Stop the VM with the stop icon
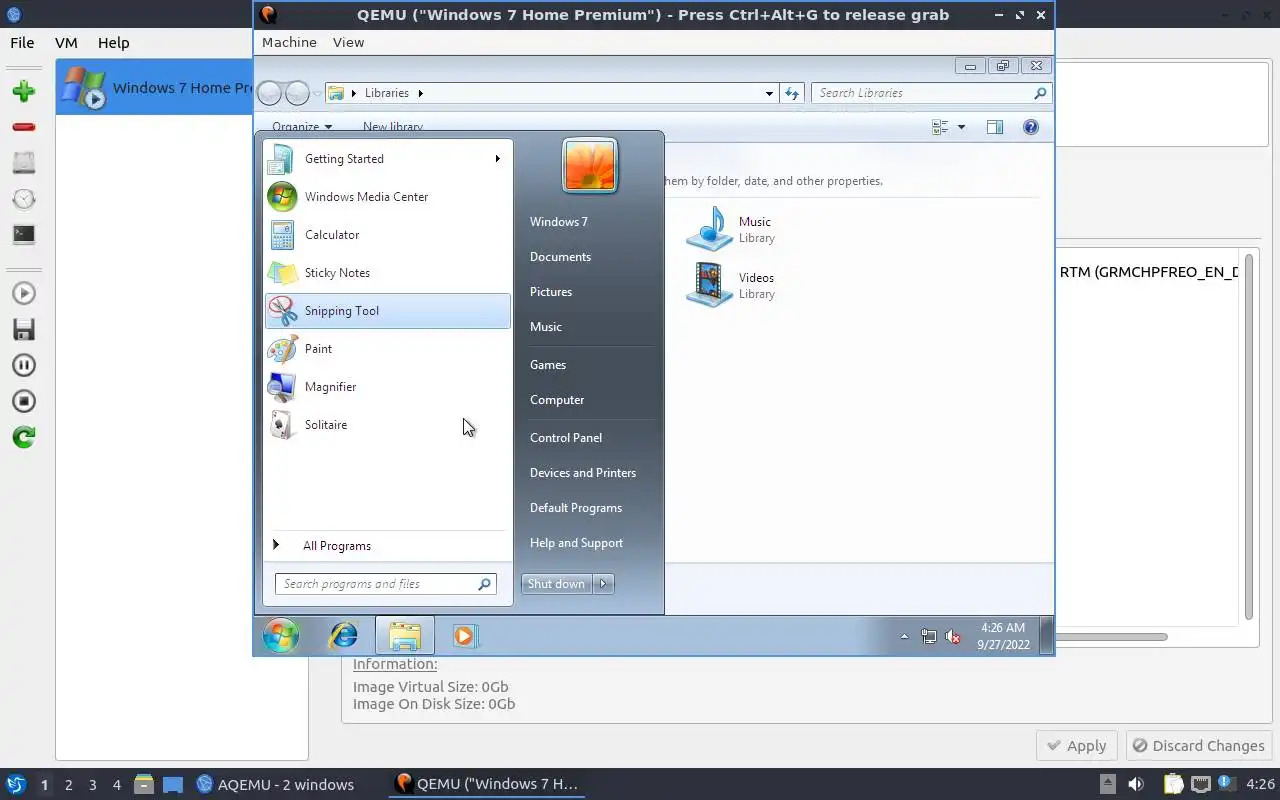This screenshot has height=800, width=1280. click(24, 401)
